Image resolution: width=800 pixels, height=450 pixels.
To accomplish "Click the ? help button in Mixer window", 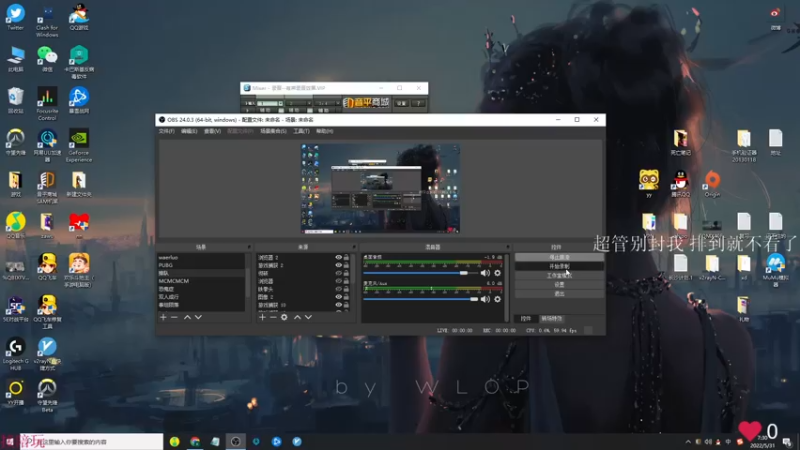I will pos(418,104).
